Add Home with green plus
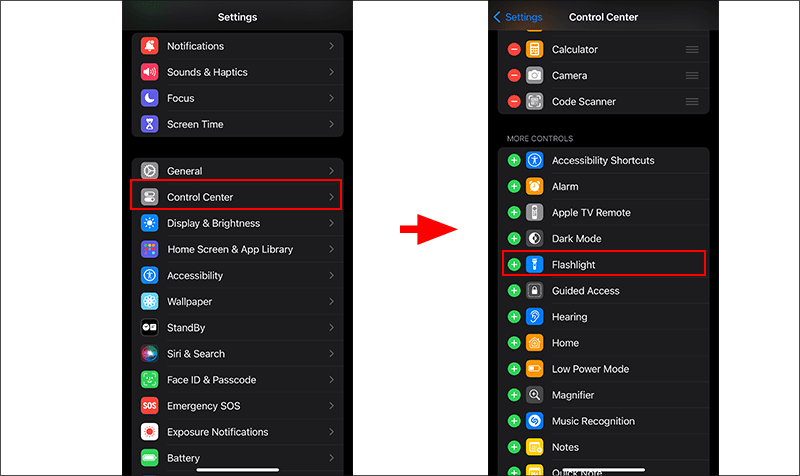This screenshot has width=800, height=476. [x=514, y=343]
